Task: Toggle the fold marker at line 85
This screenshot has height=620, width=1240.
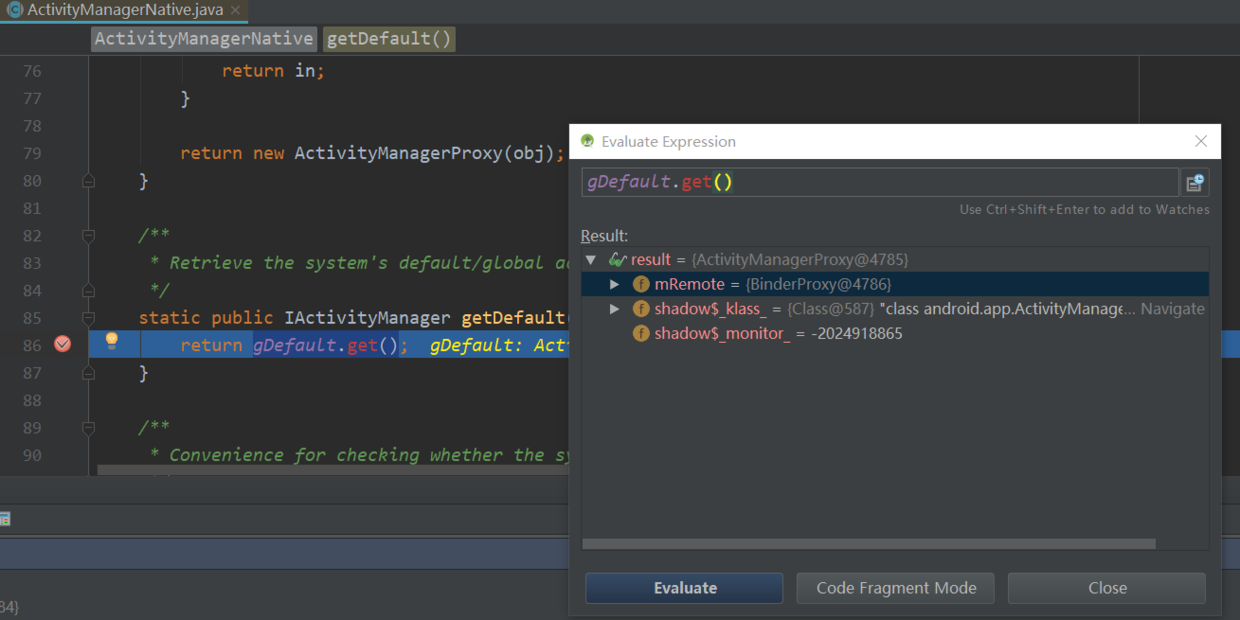Action: 88,318
